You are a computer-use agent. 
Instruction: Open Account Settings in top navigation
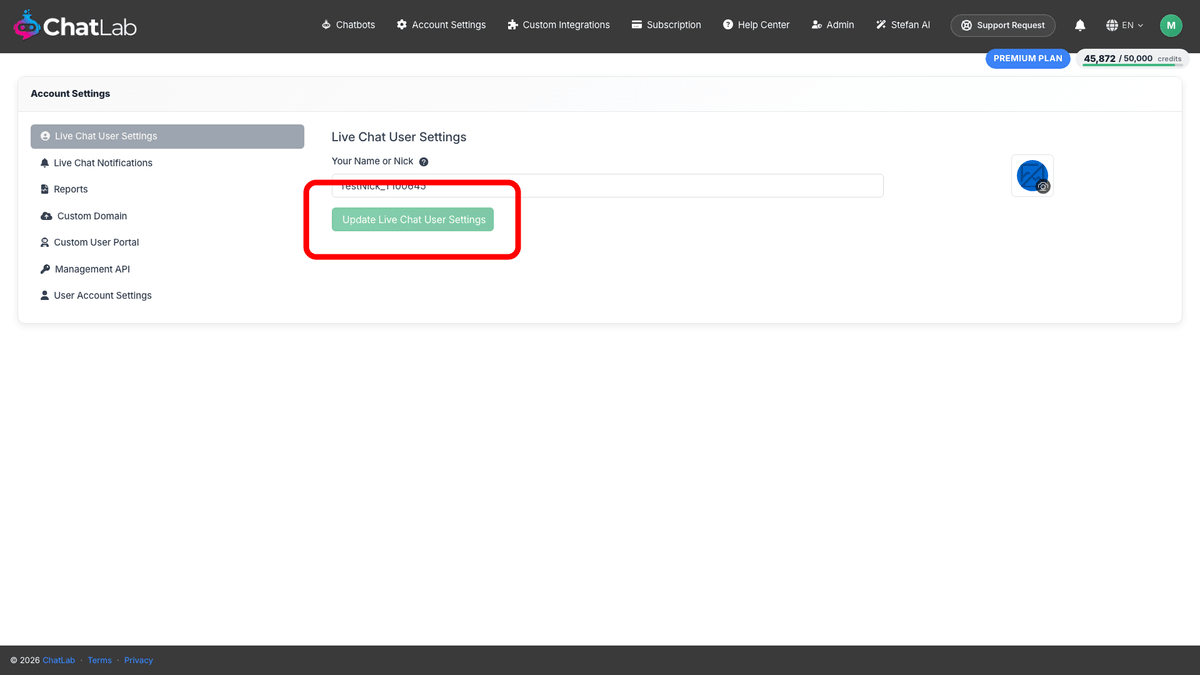pos(441,25)
